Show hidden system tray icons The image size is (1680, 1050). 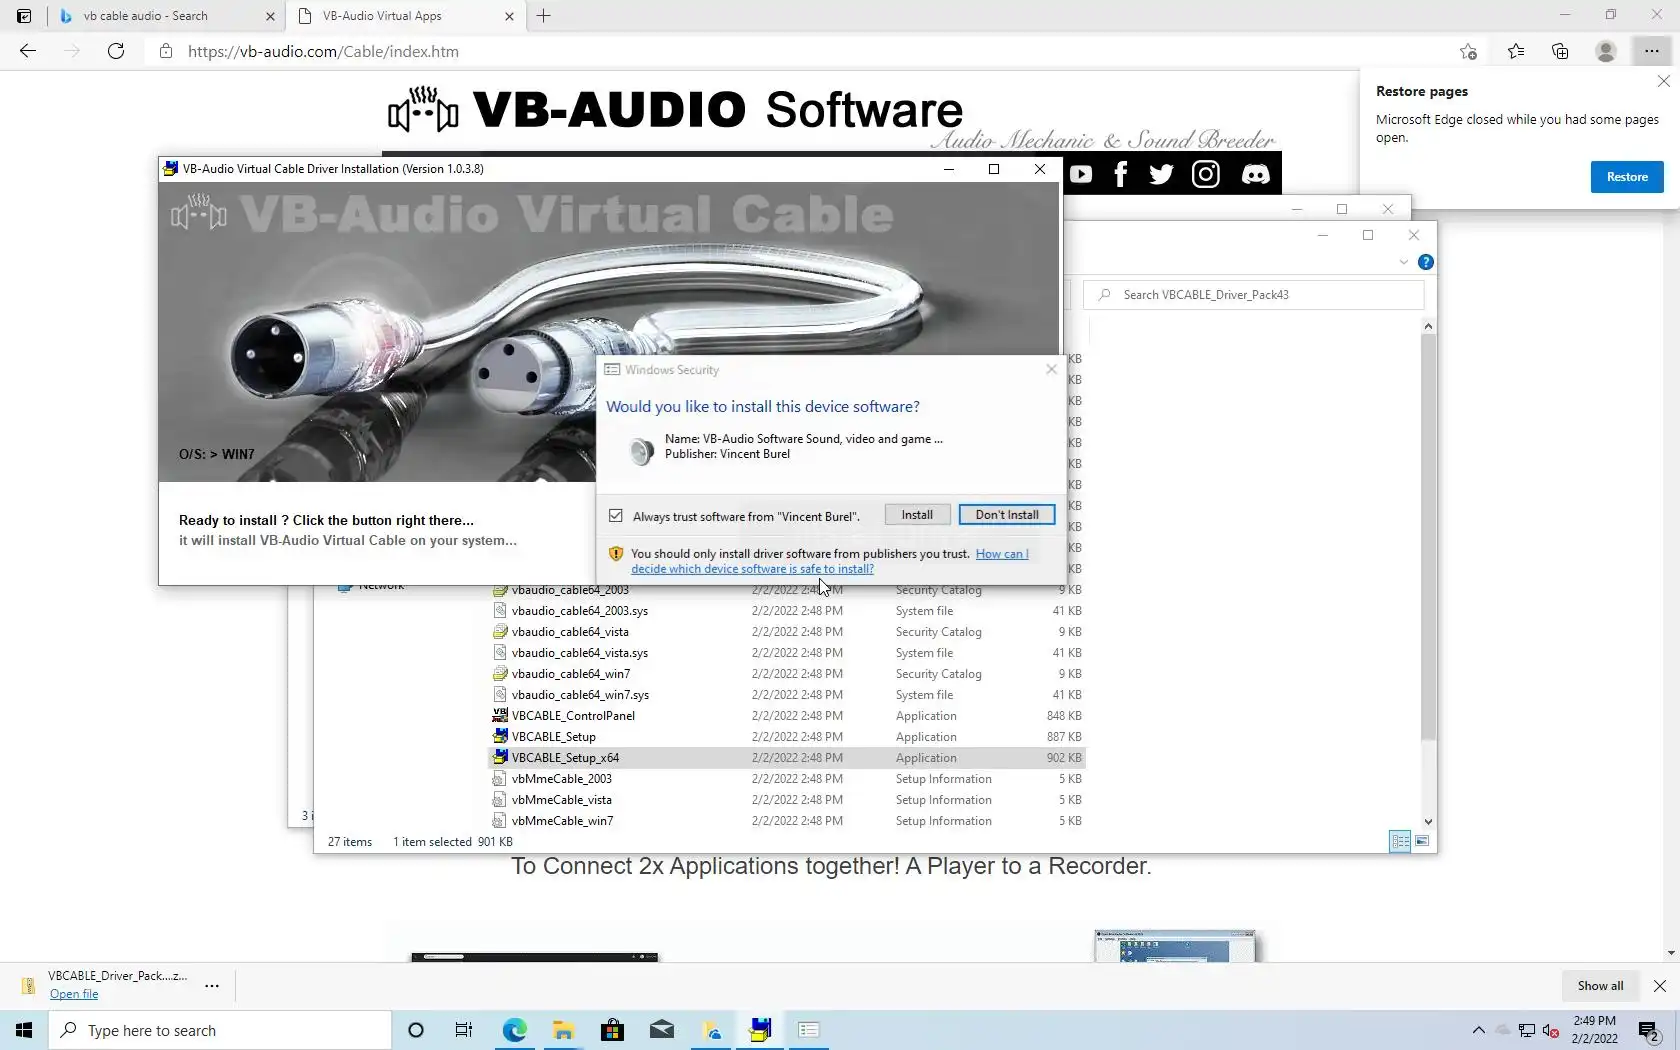[1478, 1031]
